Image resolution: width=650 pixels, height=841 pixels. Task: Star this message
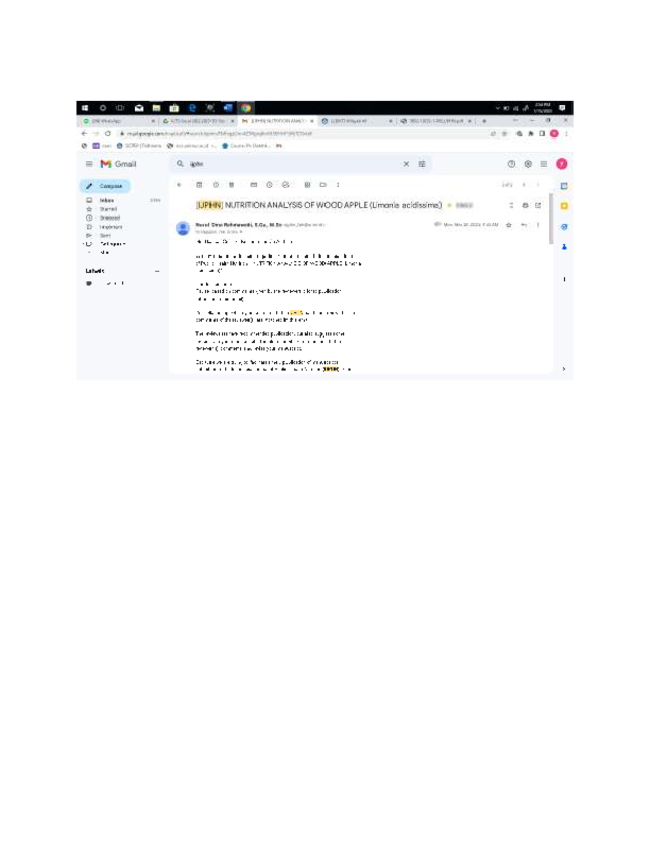point(508,225)
